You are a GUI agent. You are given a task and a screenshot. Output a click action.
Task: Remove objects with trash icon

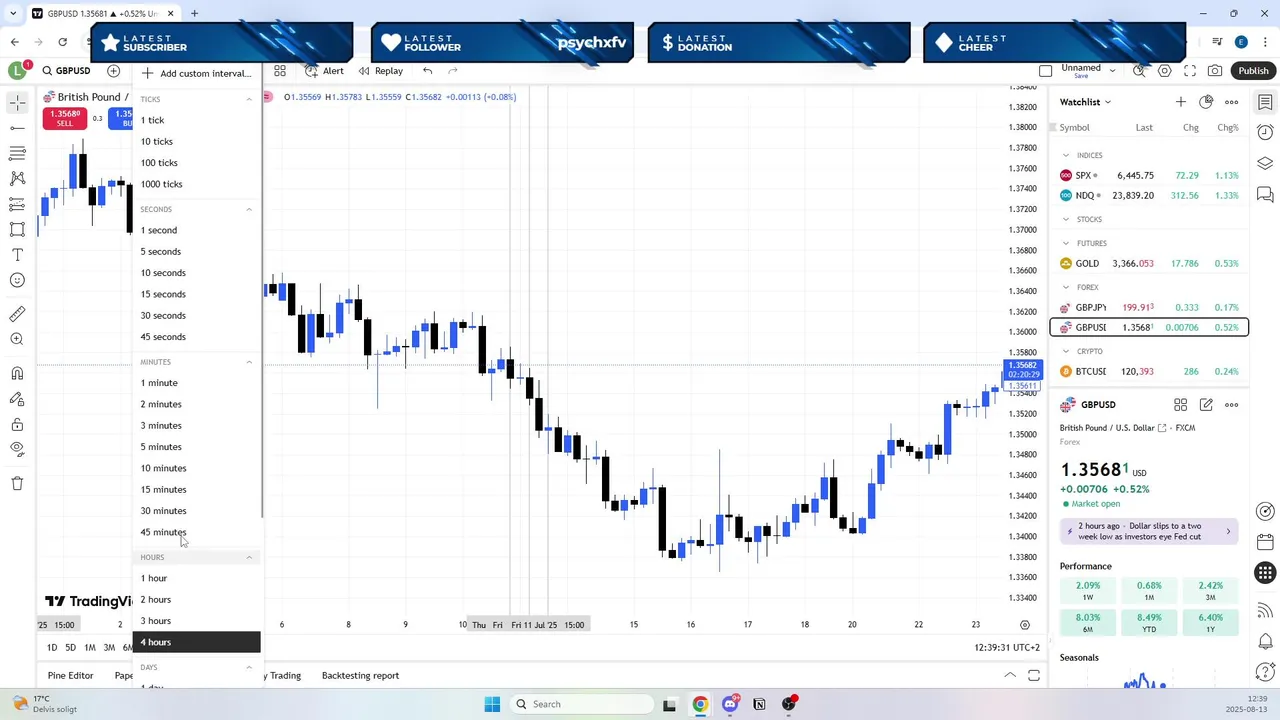(17, 484)
